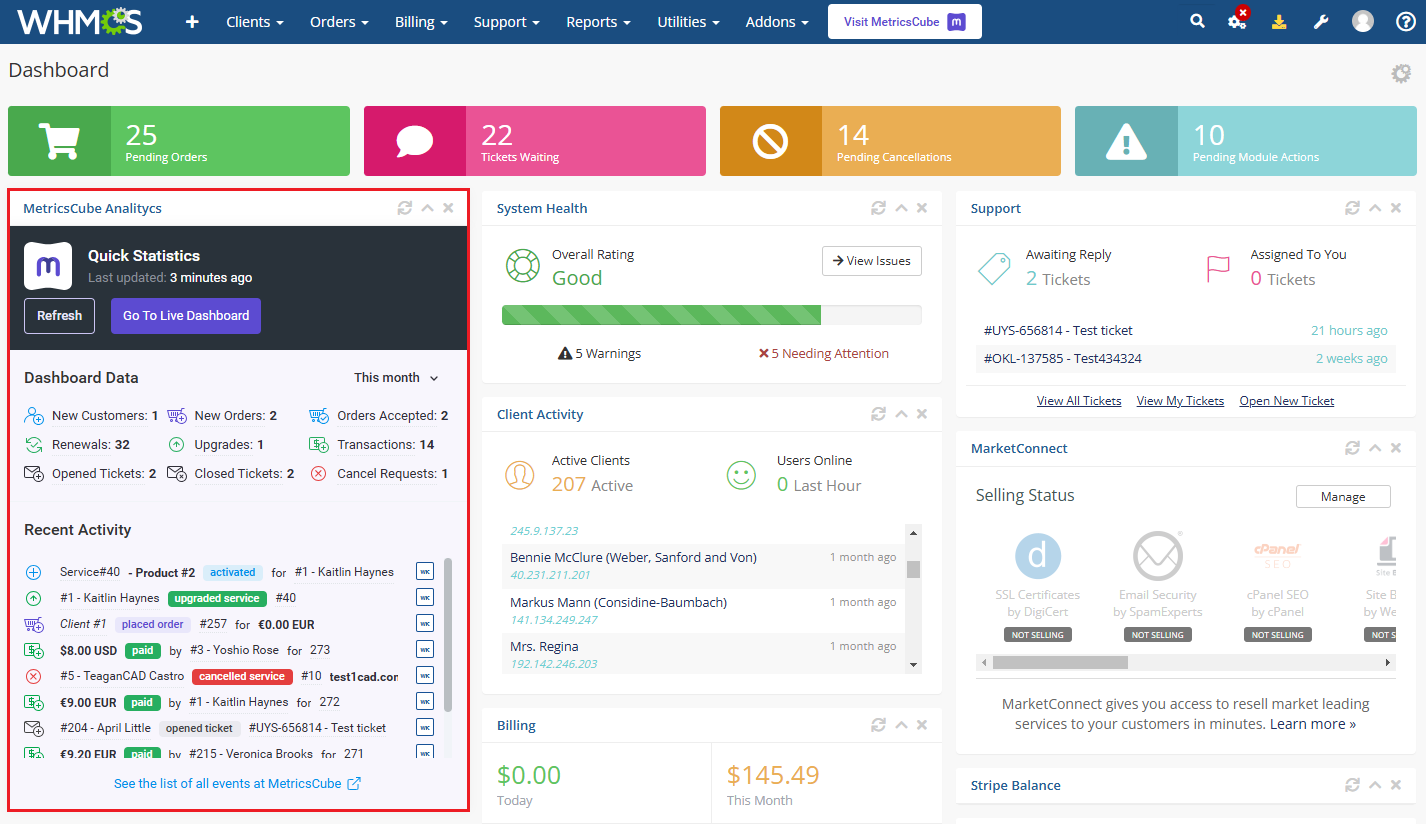Refresh the System Health widget
The image size is (1426, 824).
pyautogui.click(x=878, y=208)
